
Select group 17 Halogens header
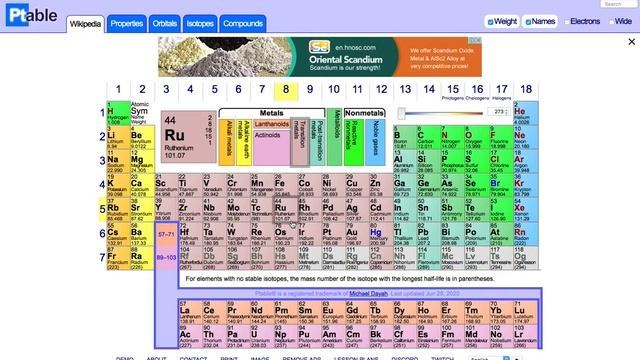(502, 91)
